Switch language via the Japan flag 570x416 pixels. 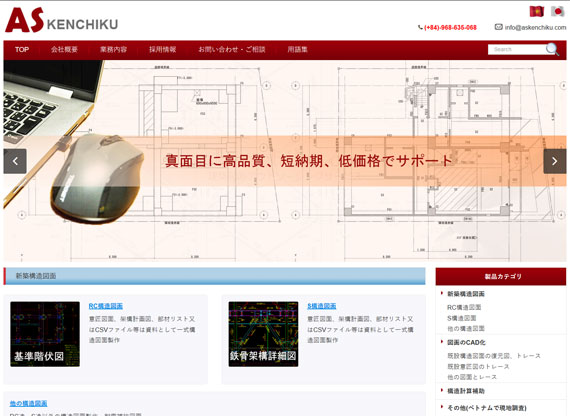[x=557, y=11]
